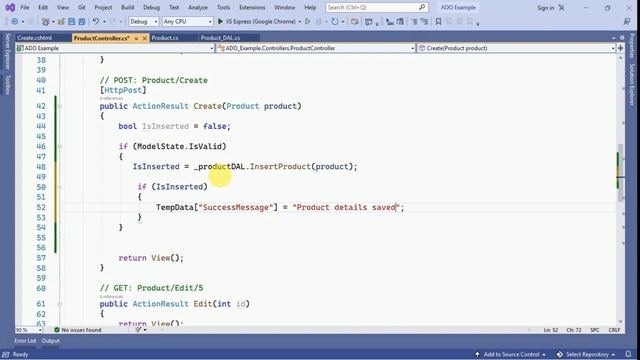Open the Server Explorer side tab
This screenshot has height=360, width=640.
7,52
